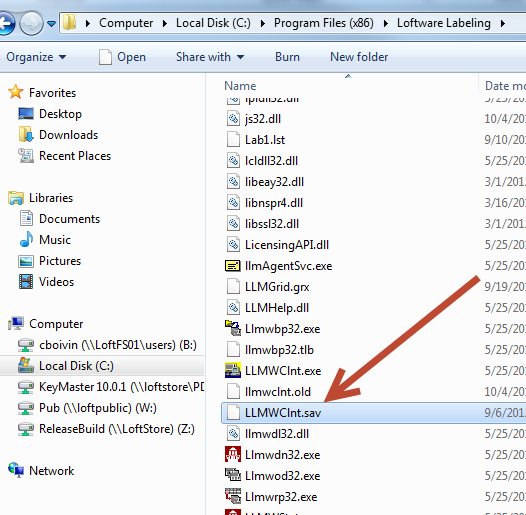This screenshot has width=526, height=515.
Task: Expand arrow after Local Disk (C:) breadcrumb
Action: pos(262,23)
